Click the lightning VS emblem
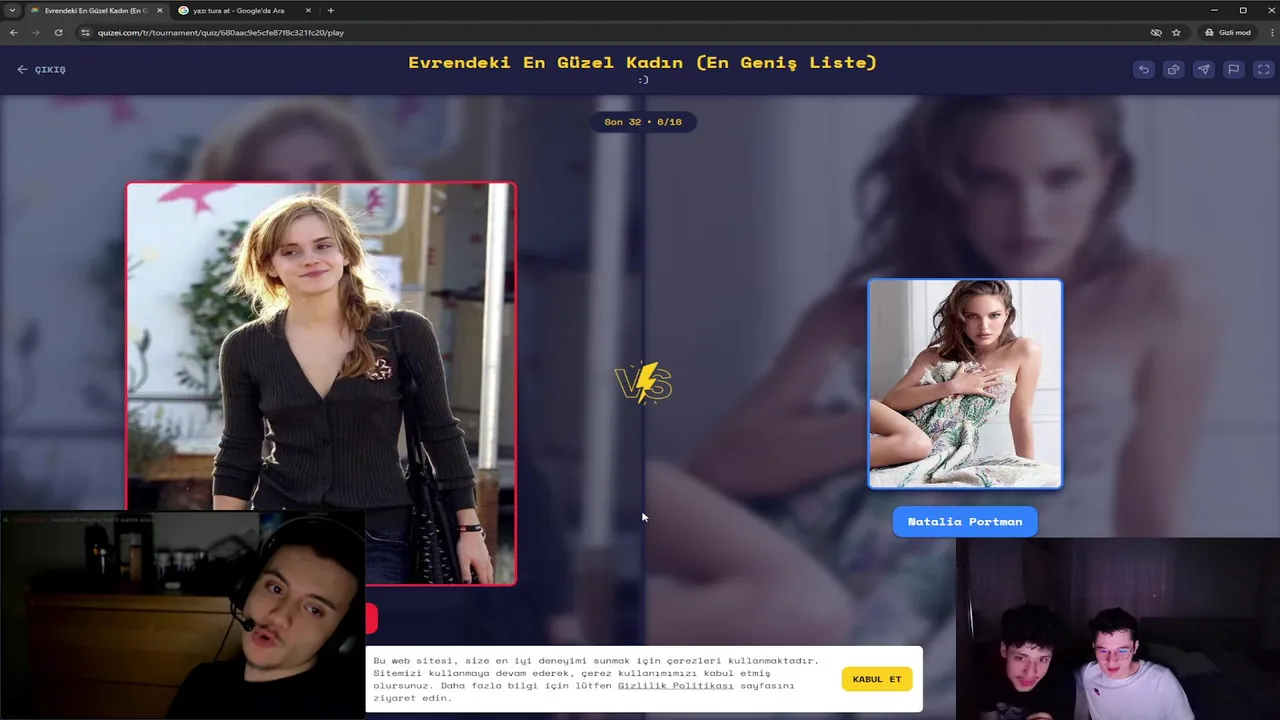The width and height of the screenshot is (1280, 720). coord(643,383)
